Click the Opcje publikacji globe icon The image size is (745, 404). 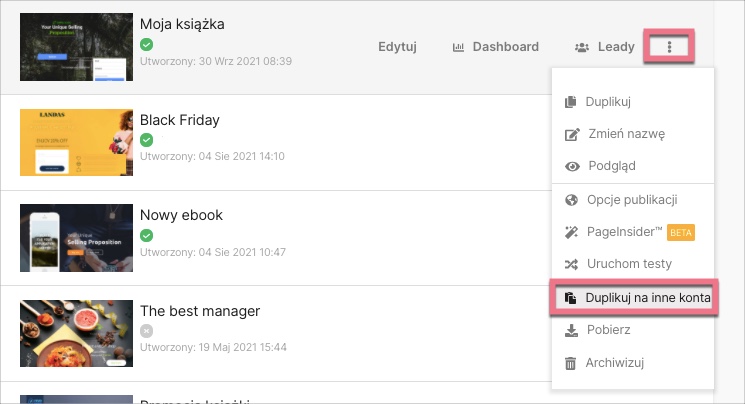(x=571, y=199)
